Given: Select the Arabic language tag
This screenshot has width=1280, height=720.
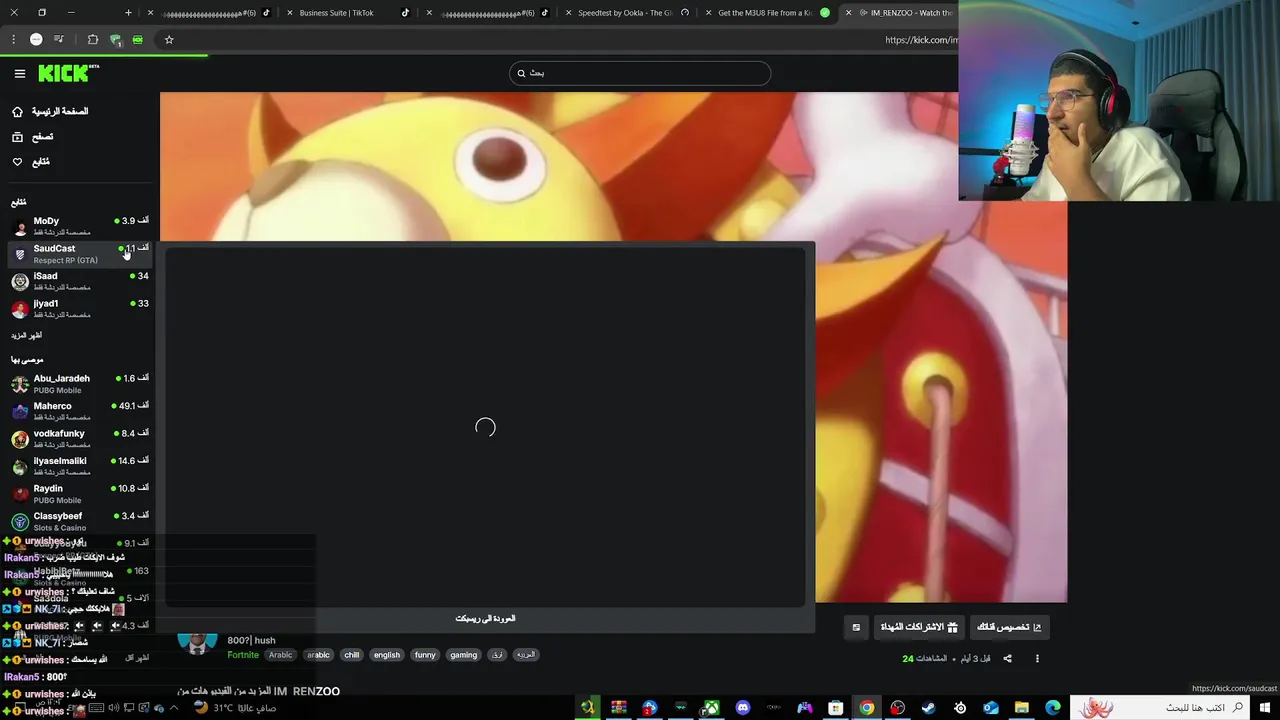Looking at the screenshot, I should pos(281,655).
